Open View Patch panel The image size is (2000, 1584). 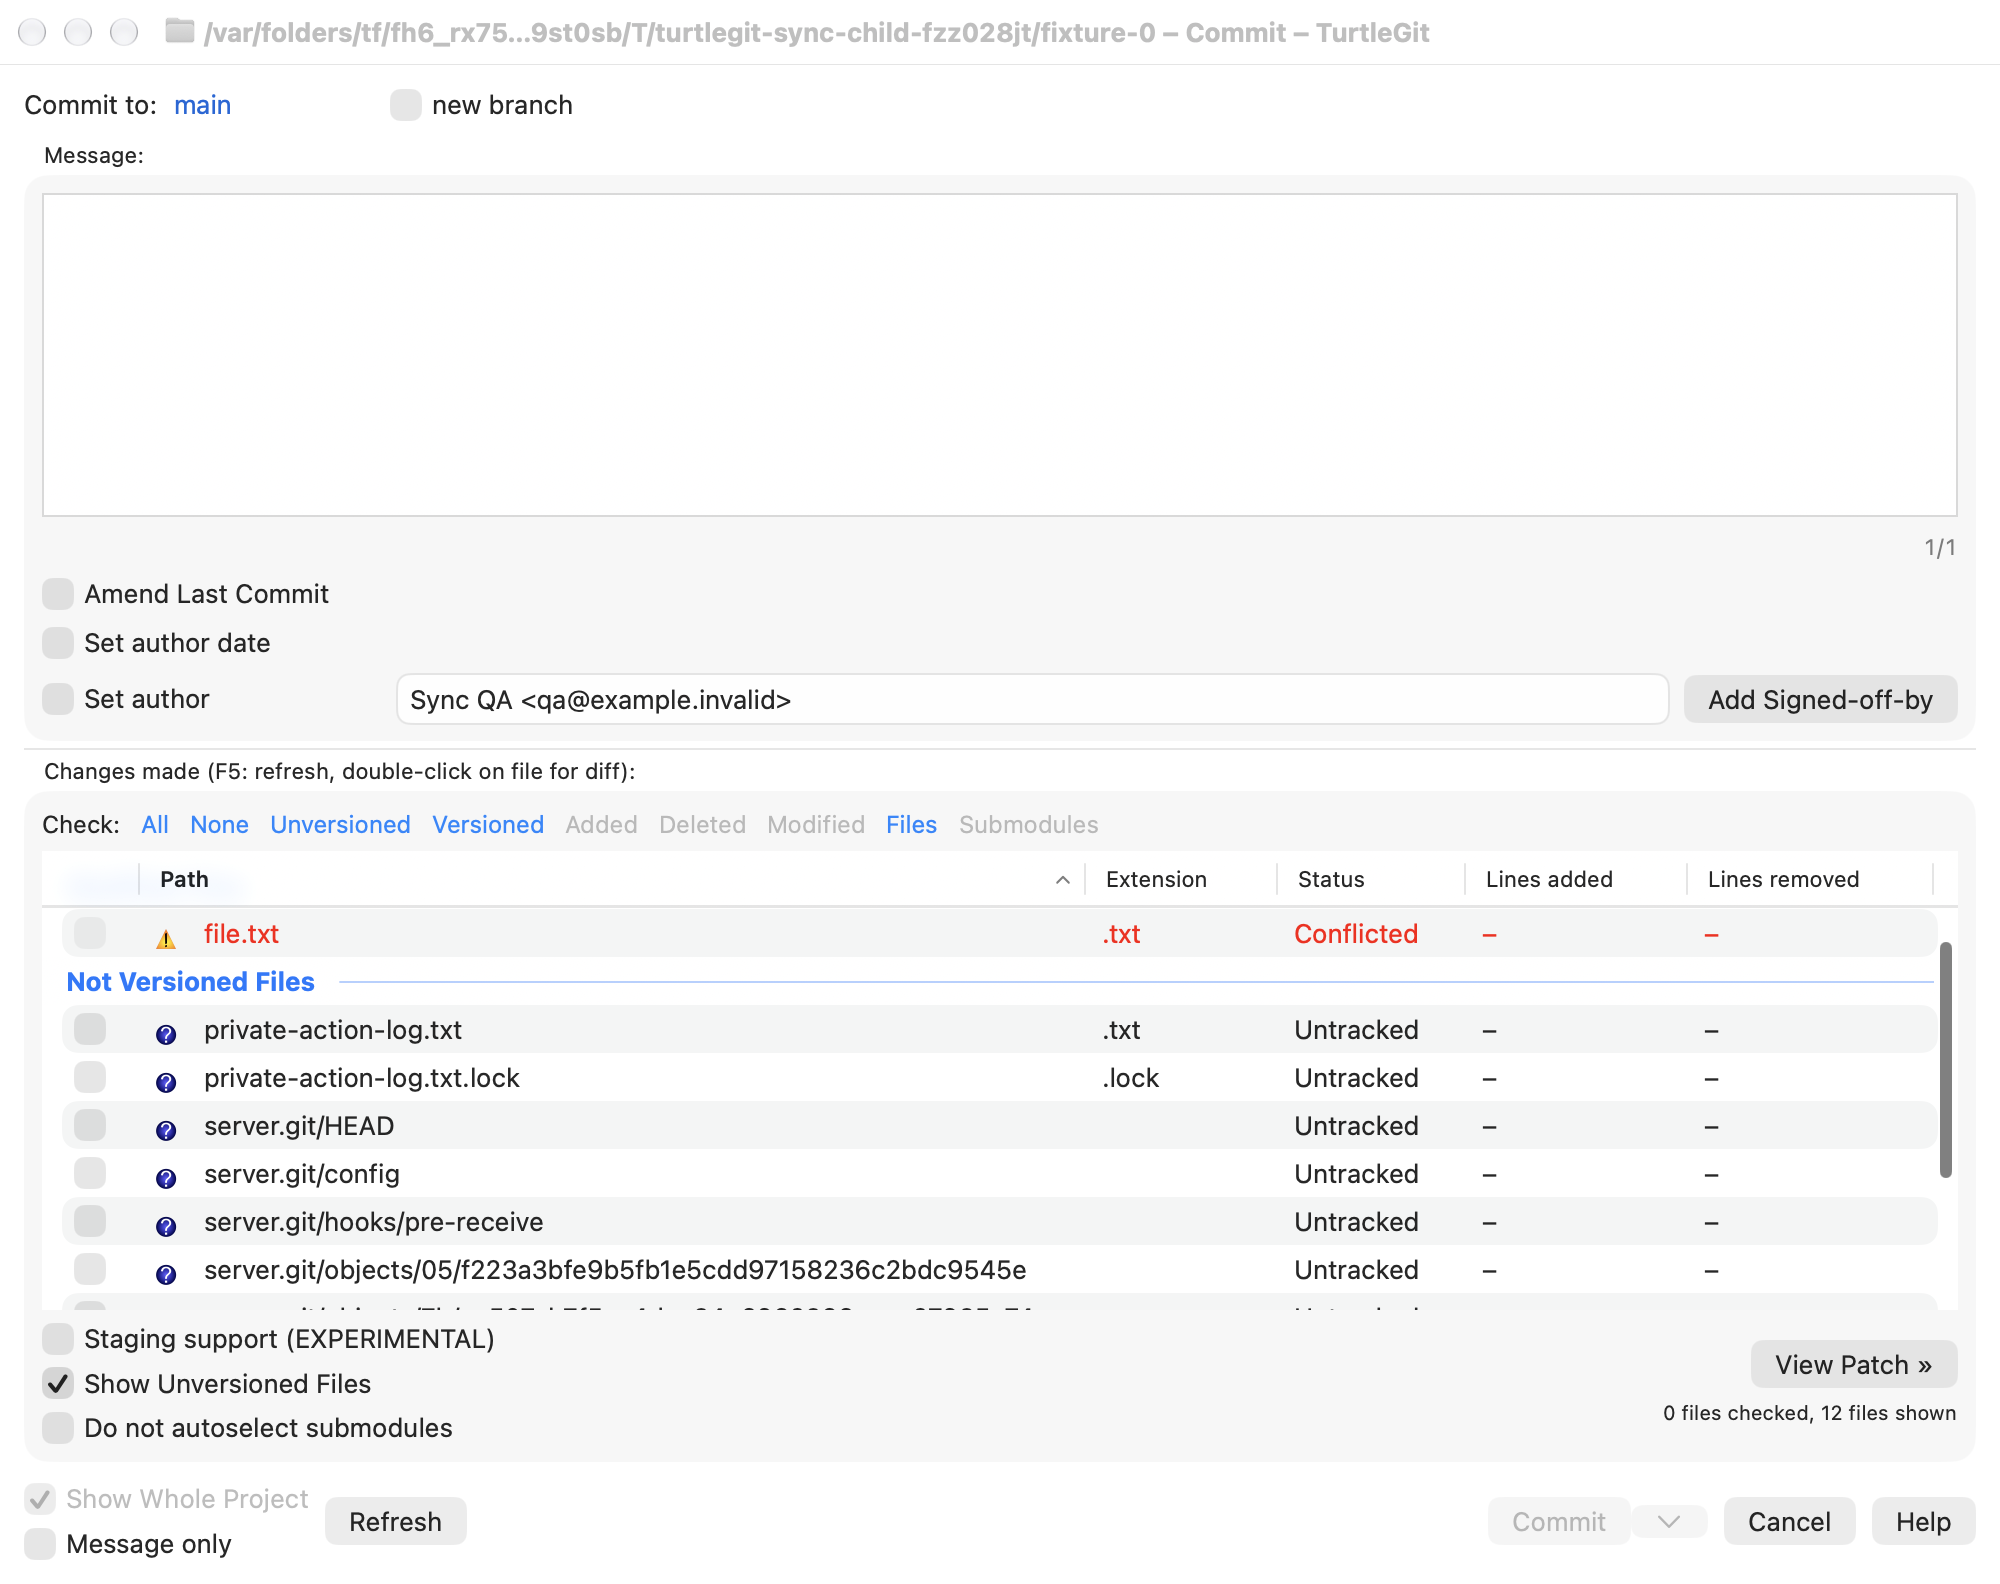click(x=1853, y=1365)
